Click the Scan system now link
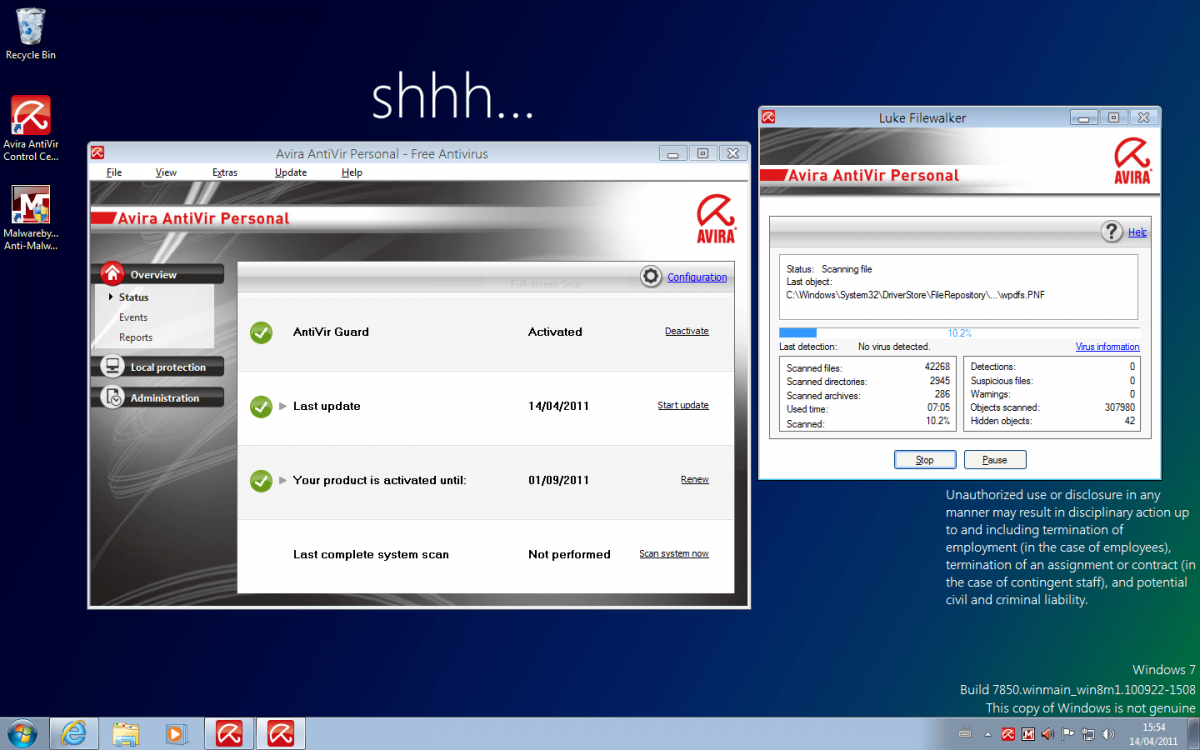Image resolution: width=1200 pixels, height=750 pixels. pyautogui.click(x=674, y=553)
